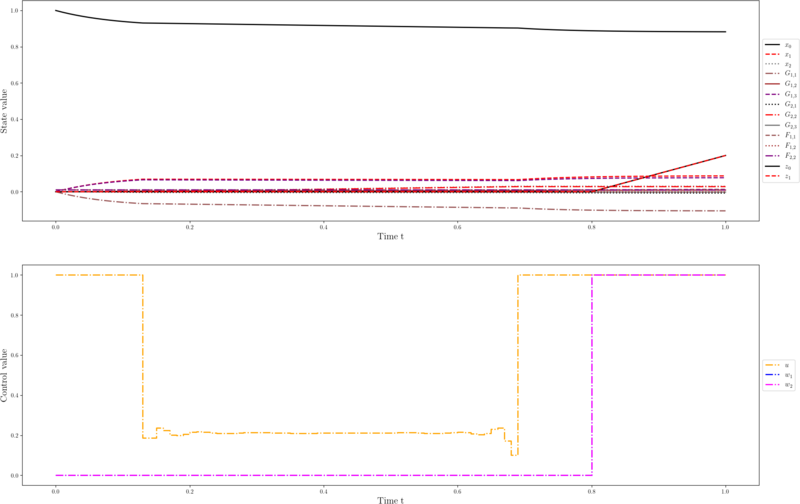This screenshot has height=504, width=800.
Task: Select the G₂,₃ legend entry
Action: click(x=781, y=125)
